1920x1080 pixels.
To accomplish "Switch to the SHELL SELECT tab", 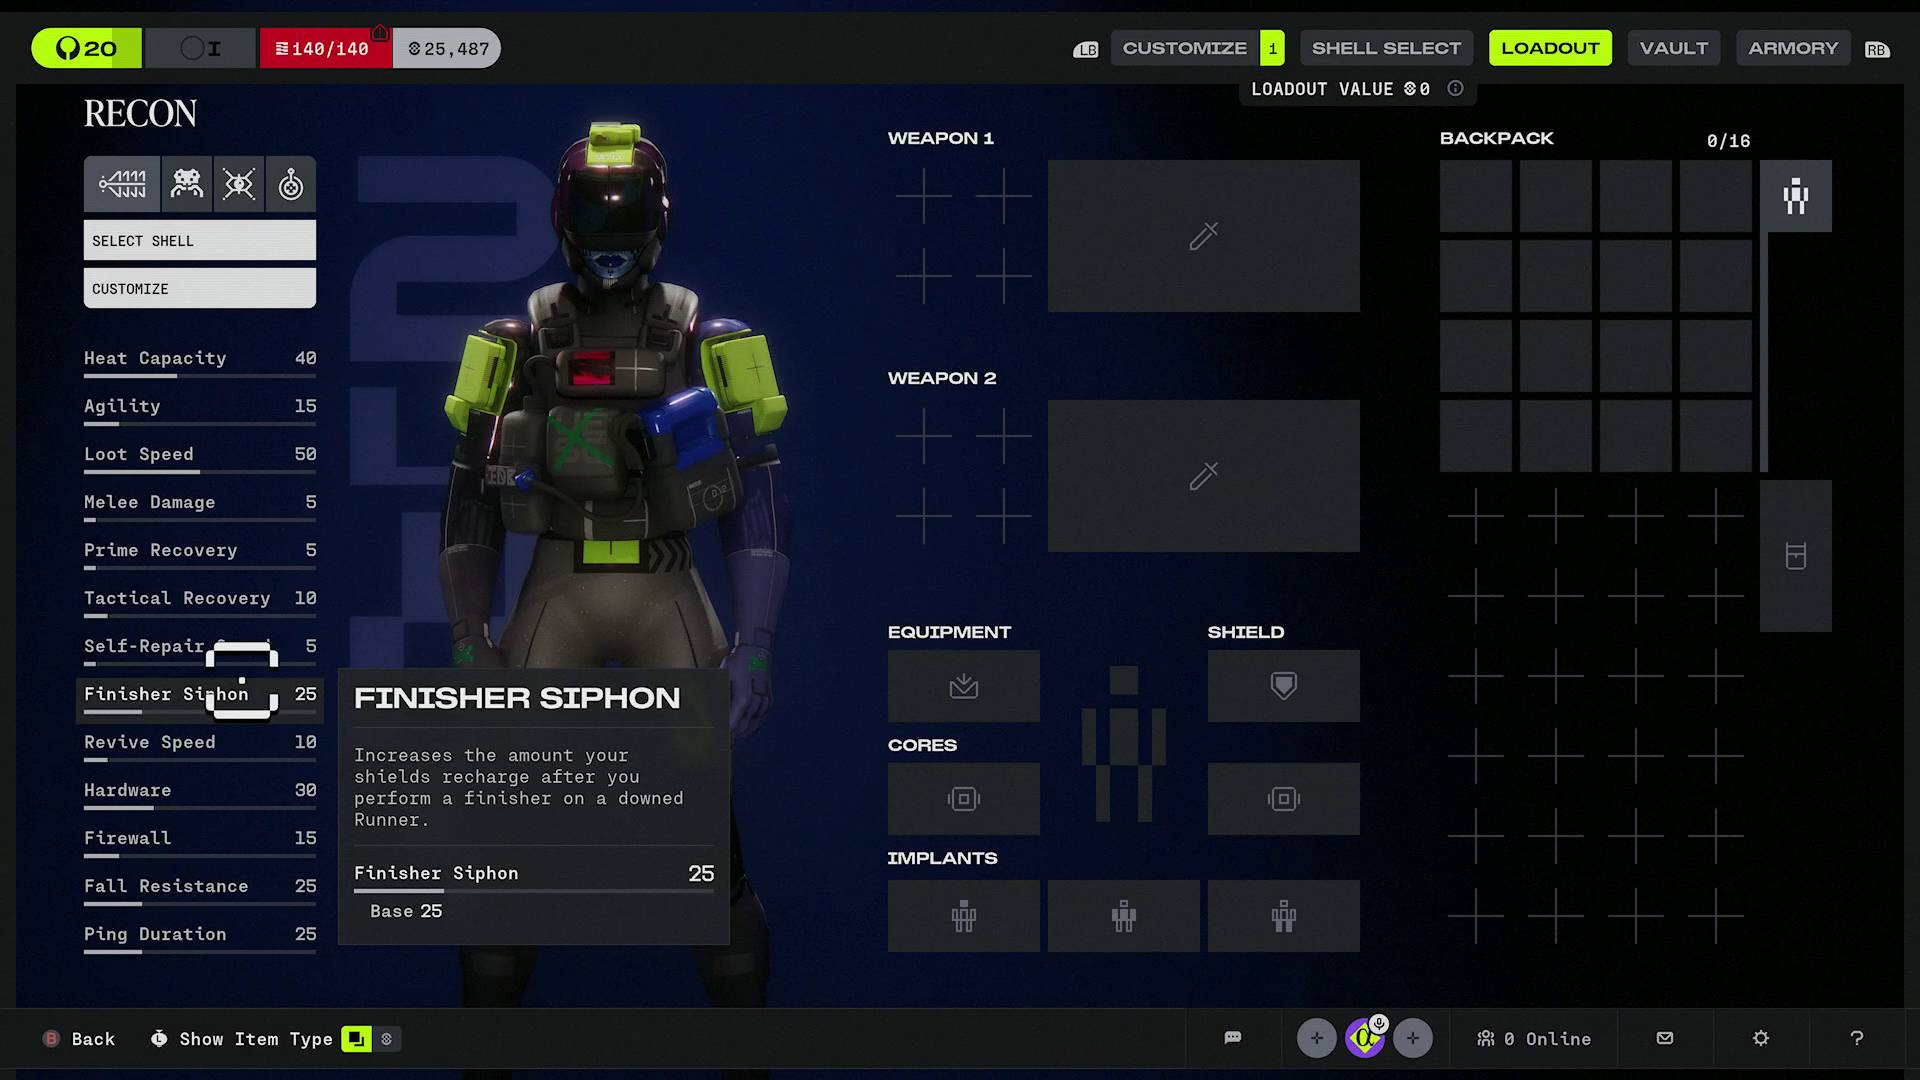I will pyautogui.click(x=1386, y=47).
